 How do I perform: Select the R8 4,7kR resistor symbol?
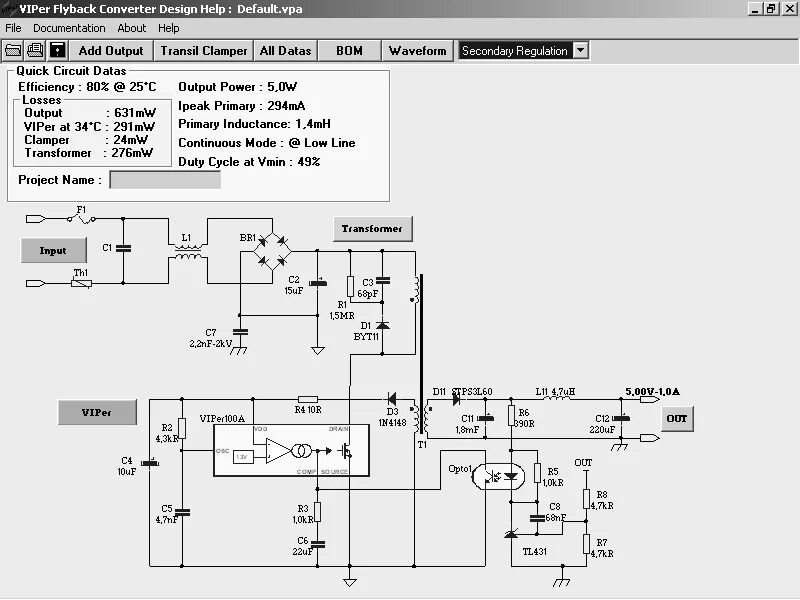586,499
